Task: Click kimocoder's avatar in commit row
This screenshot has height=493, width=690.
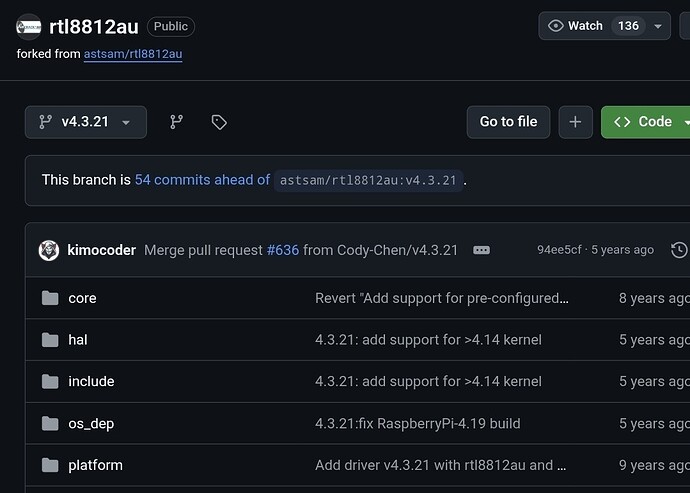Action: tap(48, 250)
